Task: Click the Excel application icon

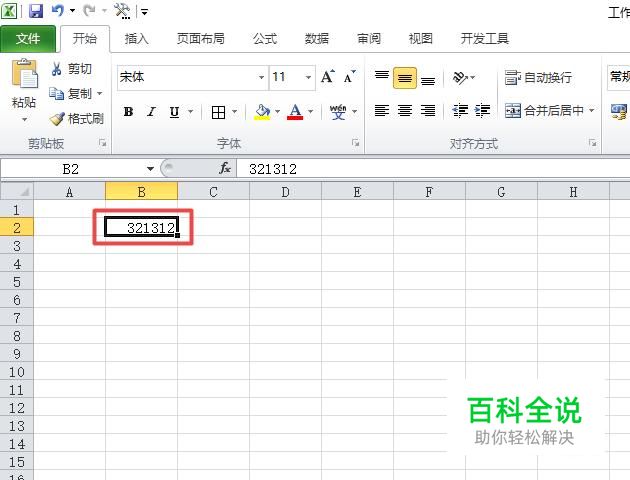Action: pos(9,11)
